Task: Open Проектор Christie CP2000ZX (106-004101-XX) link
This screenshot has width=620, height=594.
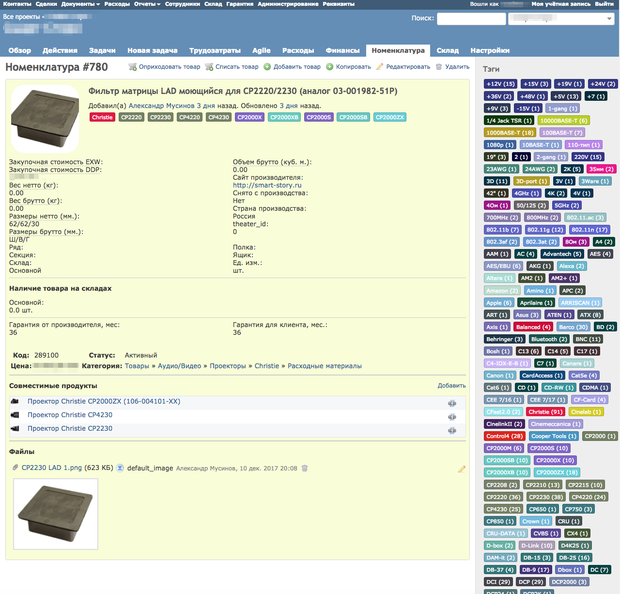Action: [x=104, y=401]
